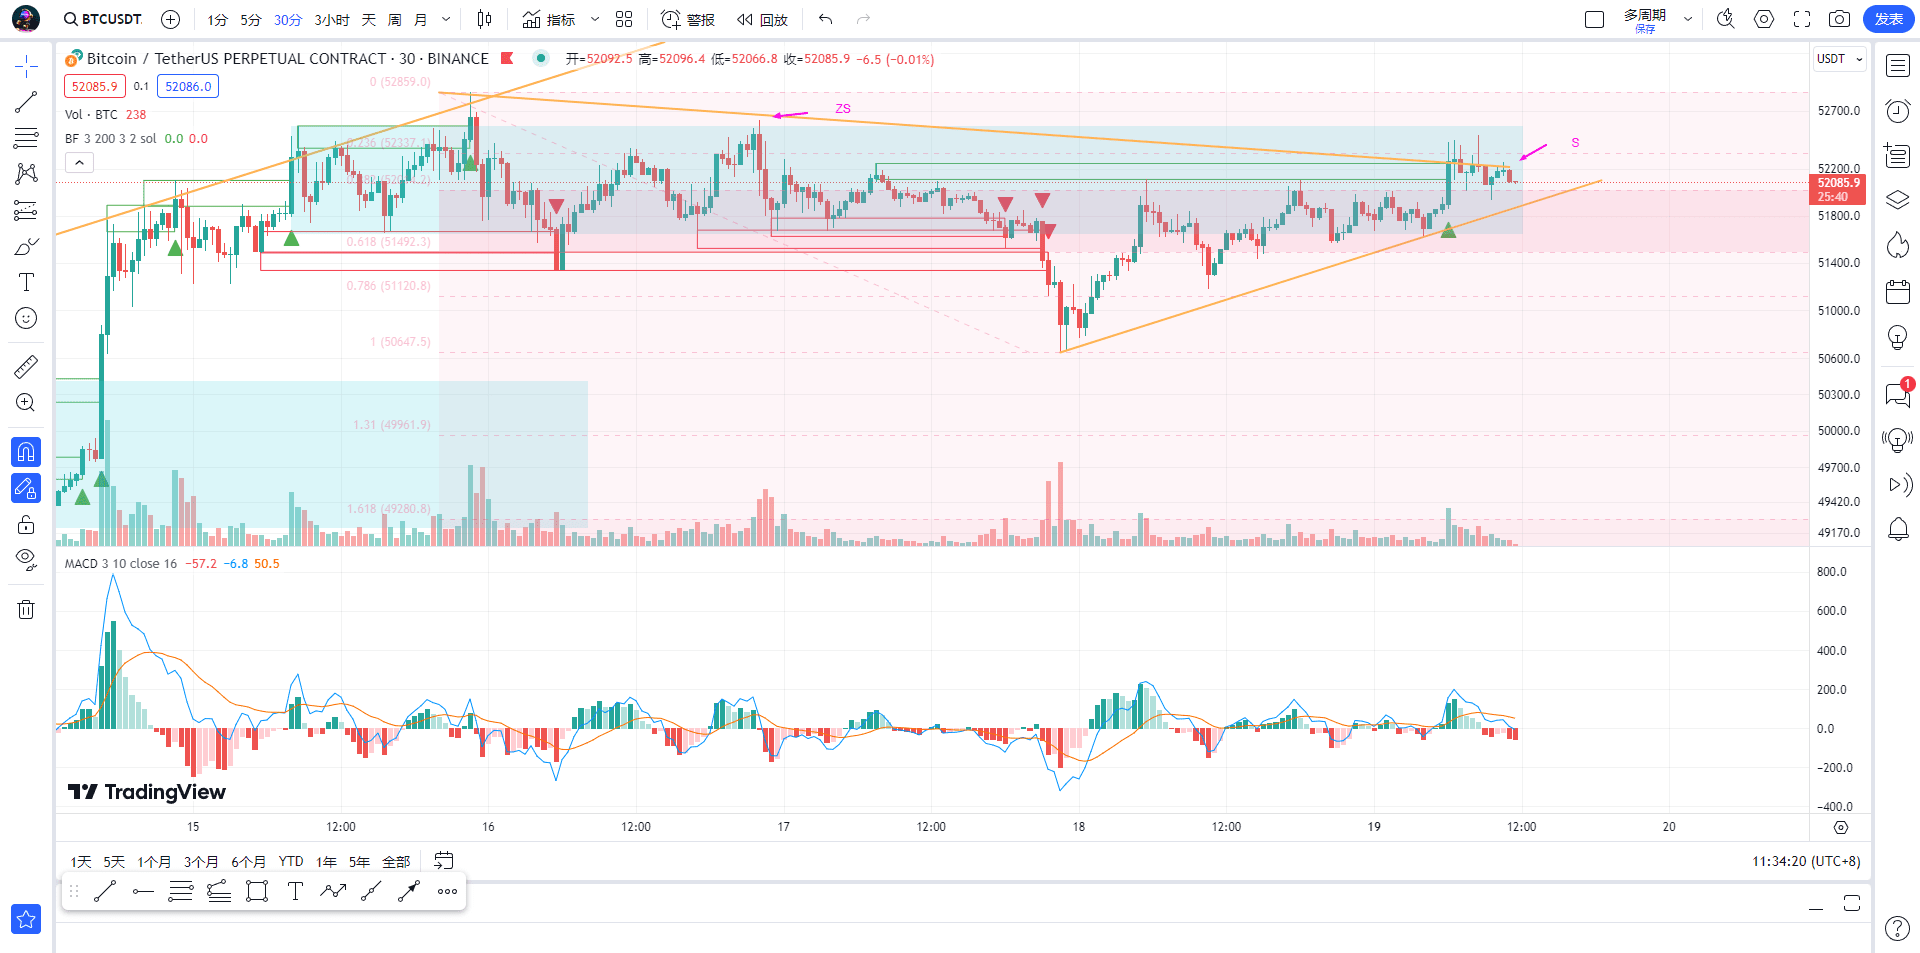Publish idea with the 发表 button
The image size is (1920, 953).
[x=1889, y=19]
